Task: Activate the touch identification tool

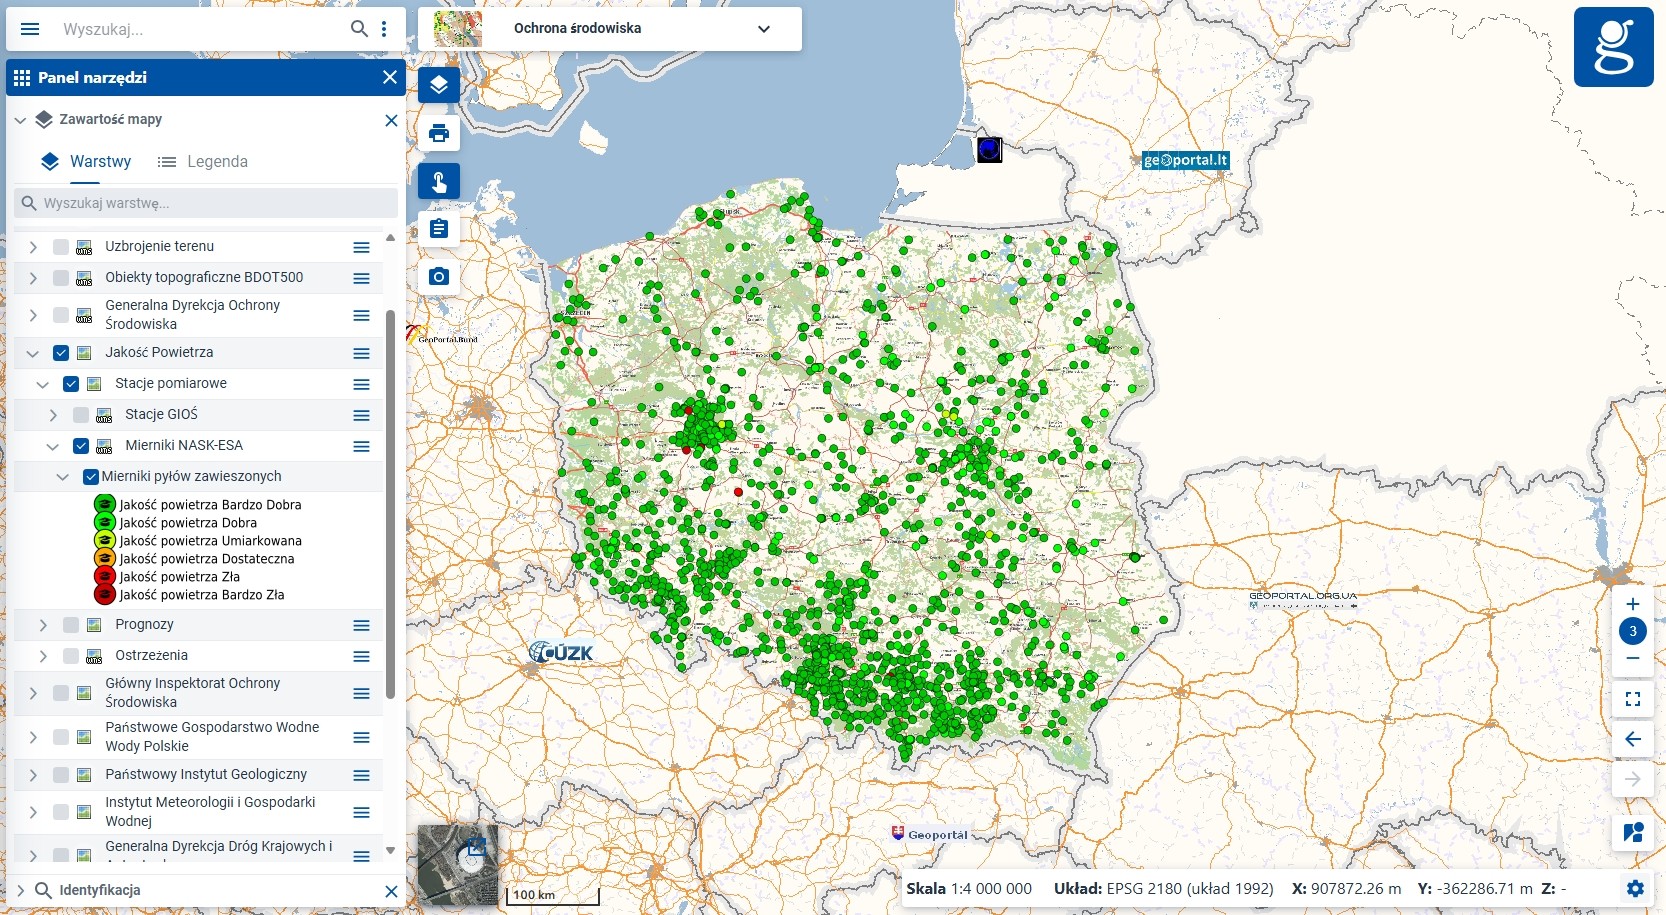Action: pyautogui.click(x=439, y=181)
